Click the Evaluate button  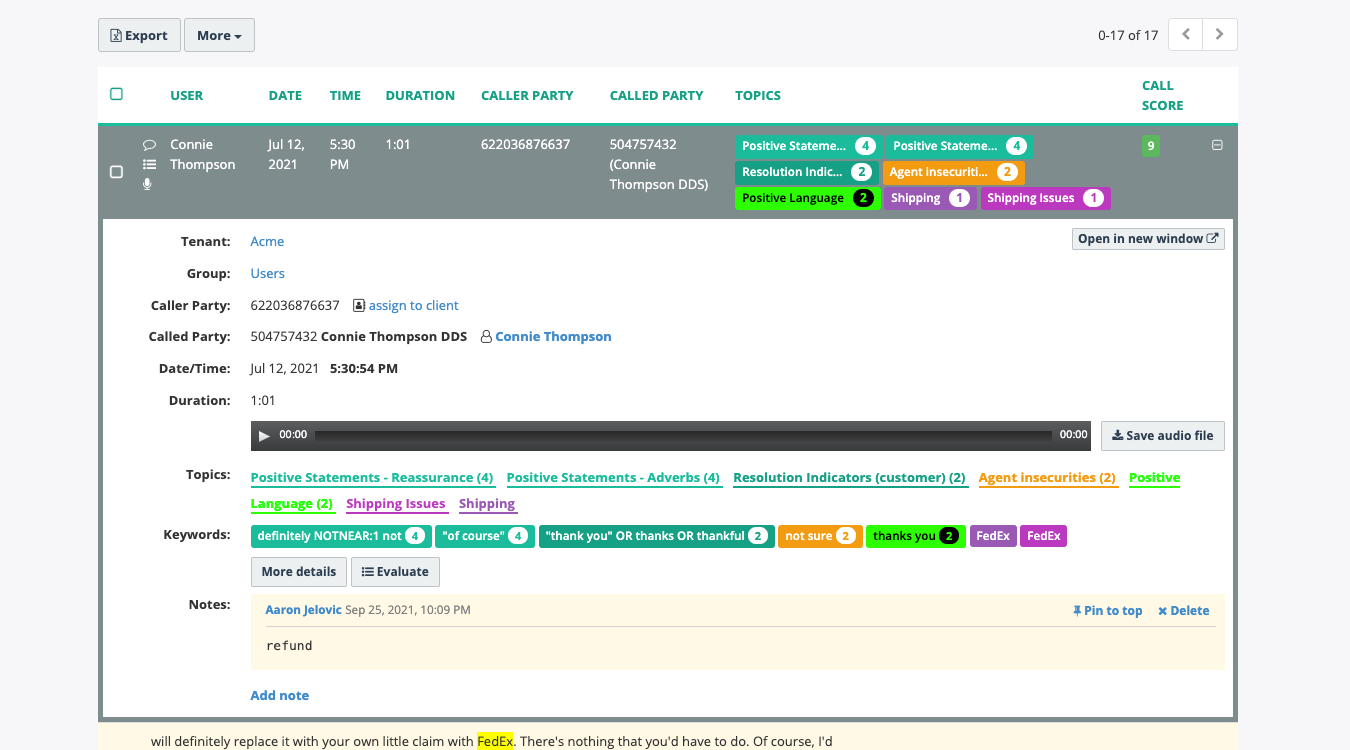tap(395, 572)
